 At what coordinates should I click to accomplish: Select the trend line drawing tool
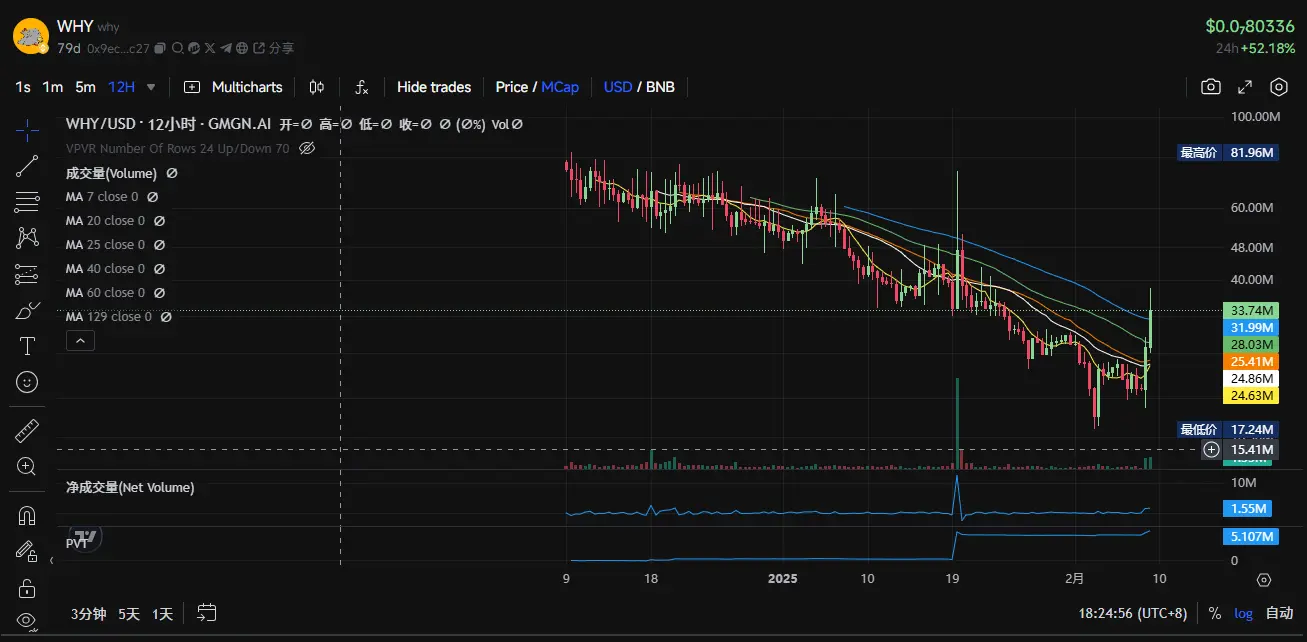pyautogui.click(x=27, y=166)
